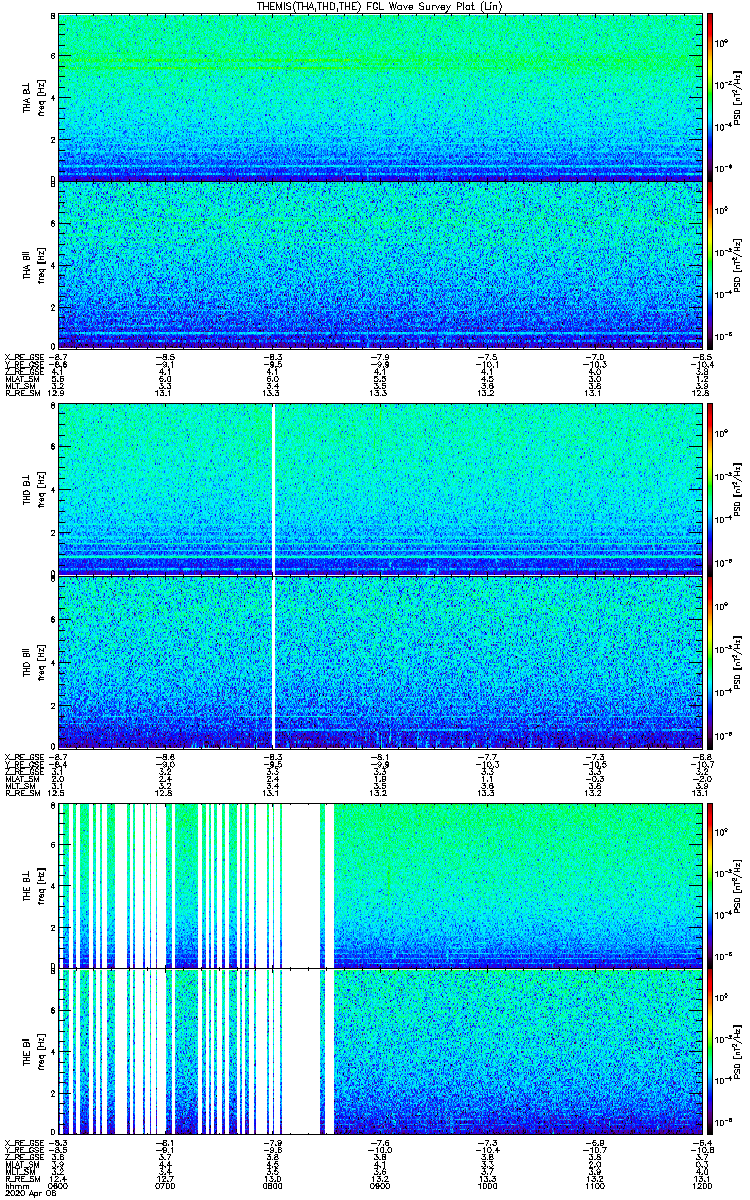Click the X_RE_GSE row label under THA panels
Image resolution: width=750 pixels, height=1200 pixels.
pos(21,355)
